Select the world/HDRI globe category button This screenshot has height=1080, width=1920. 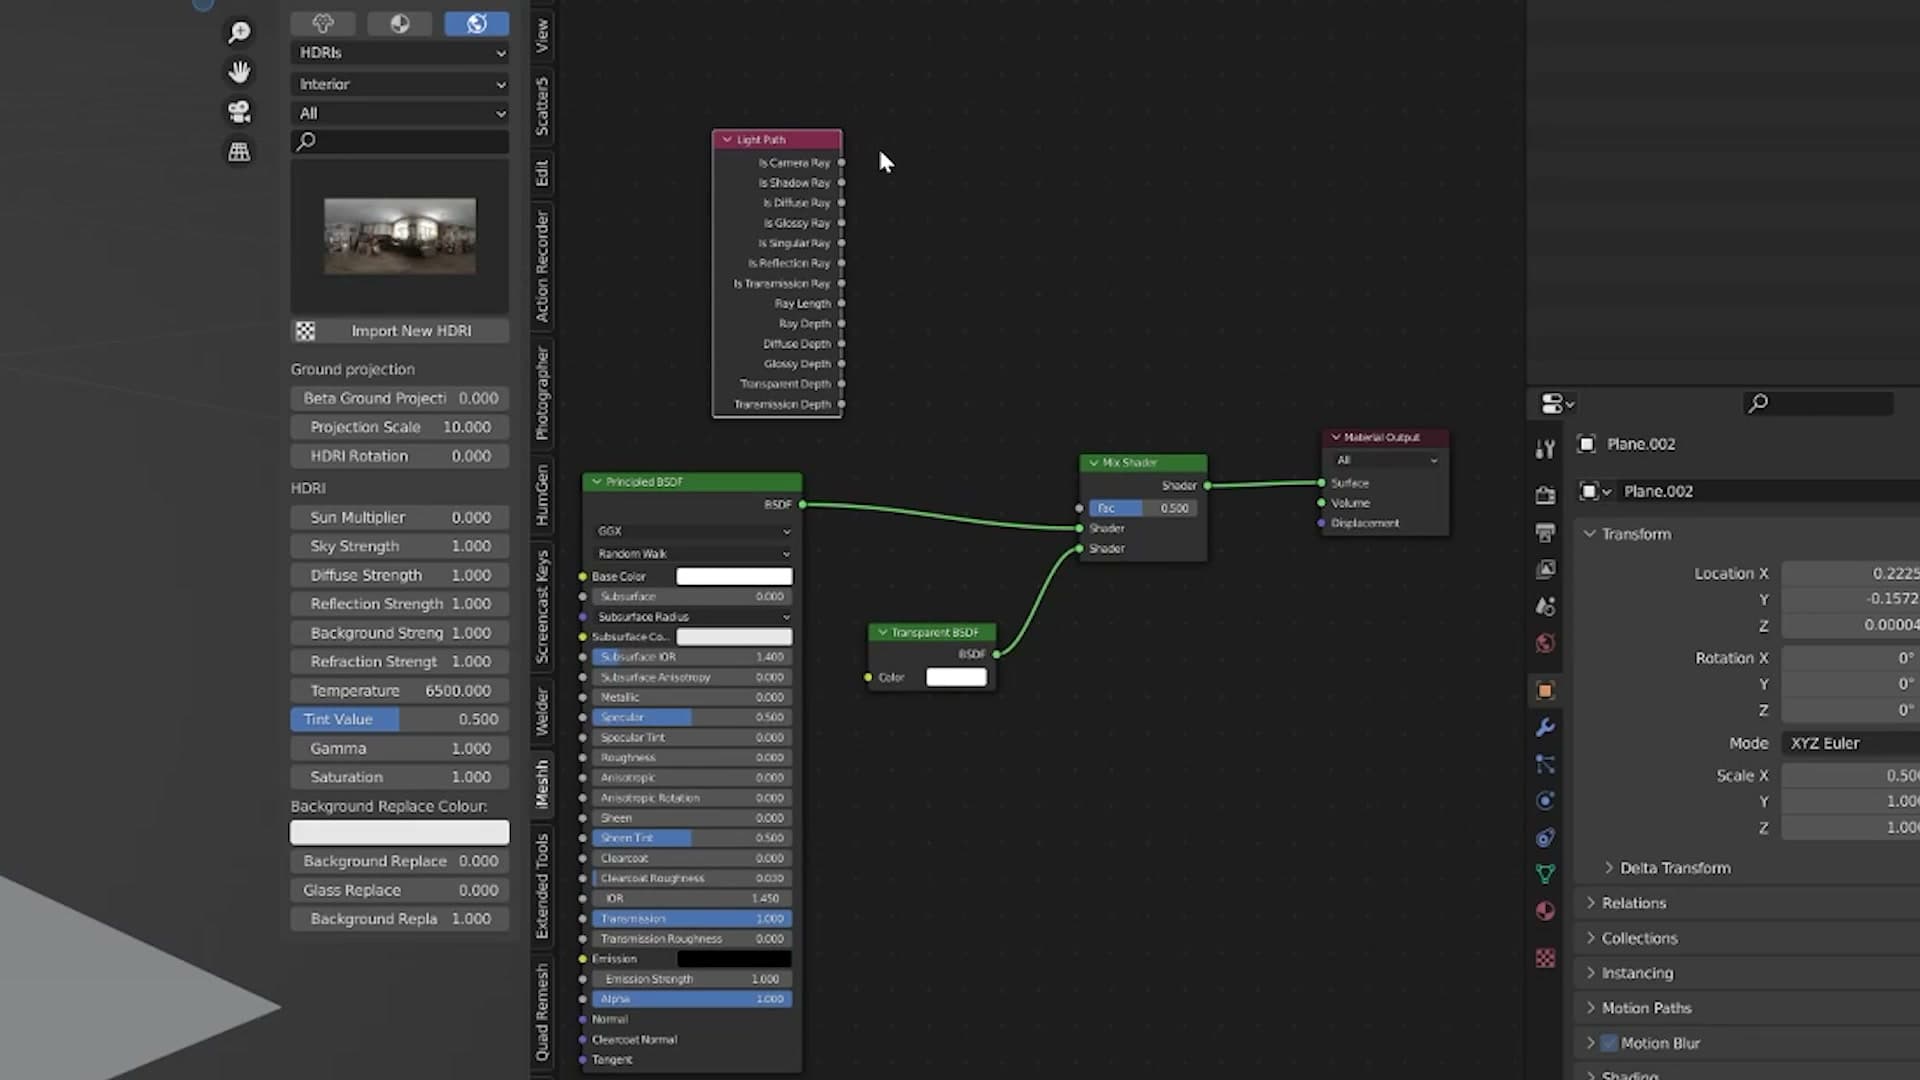pos(476,23)
